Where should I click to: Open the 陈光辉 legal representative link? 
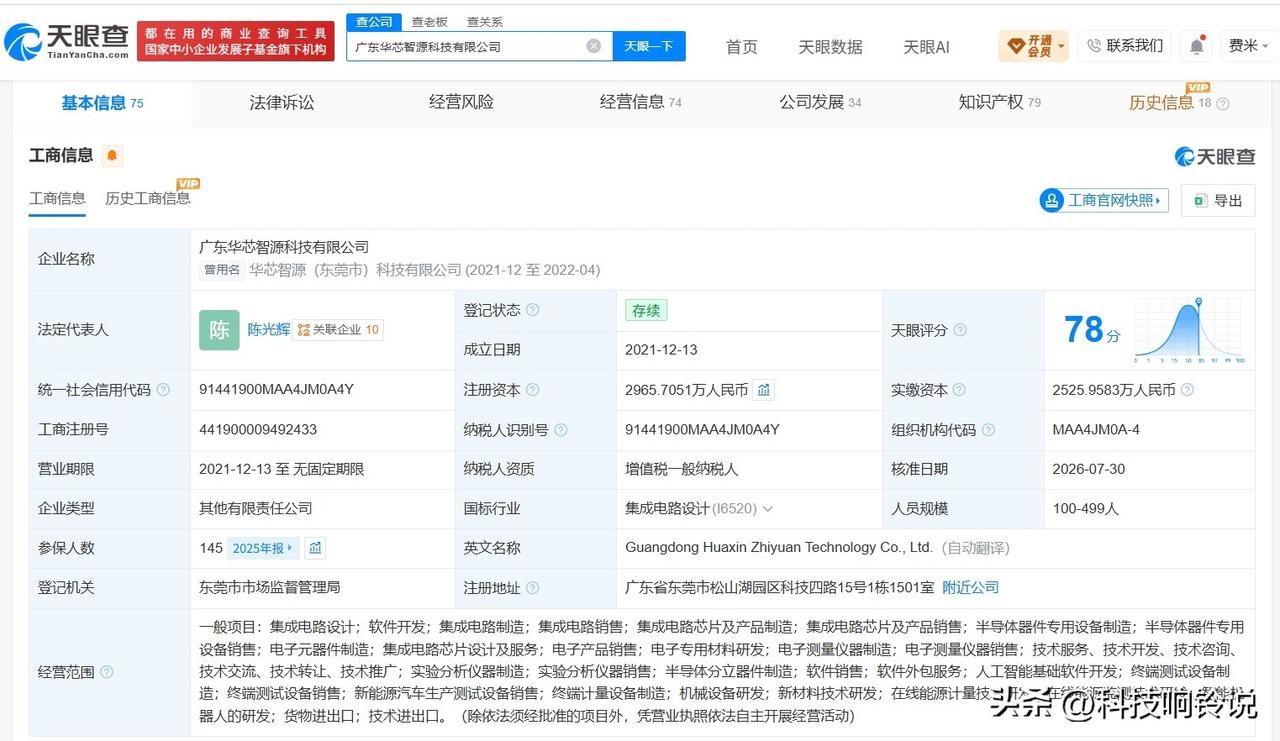point(268,329)
